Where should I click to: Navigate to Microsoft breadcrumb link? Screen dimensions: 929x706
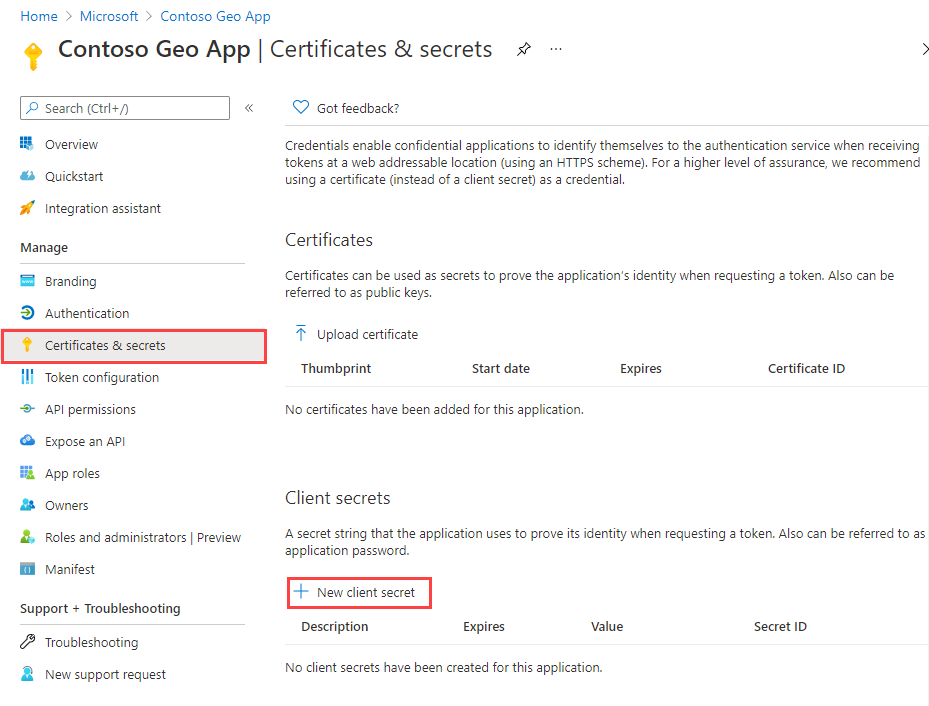coord(110,16)
